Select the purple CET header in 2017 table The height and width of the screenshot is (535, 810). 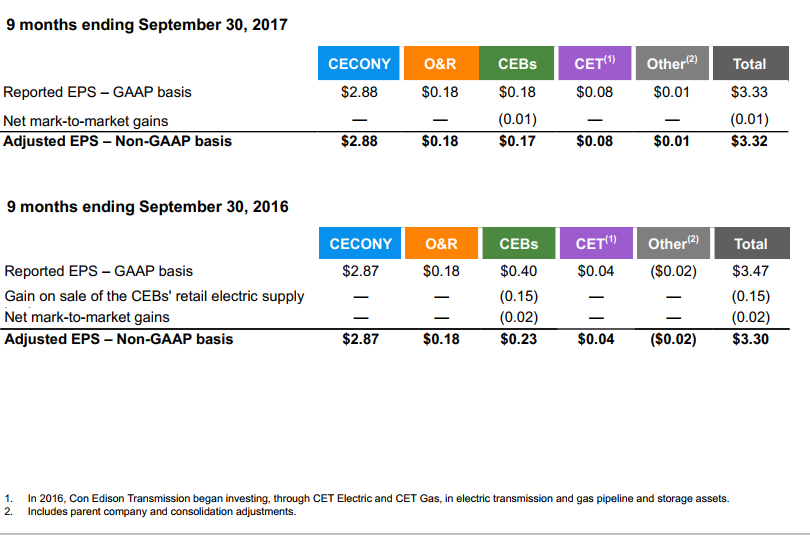[x=595, y=63]
